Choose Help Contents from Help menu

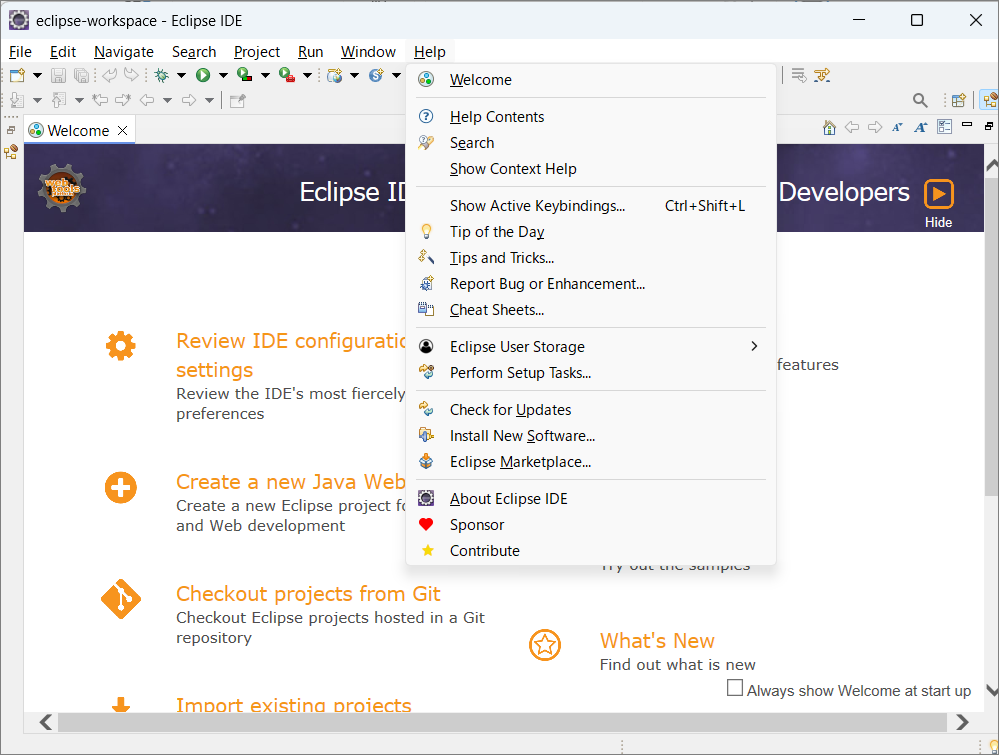pos(591,117)
